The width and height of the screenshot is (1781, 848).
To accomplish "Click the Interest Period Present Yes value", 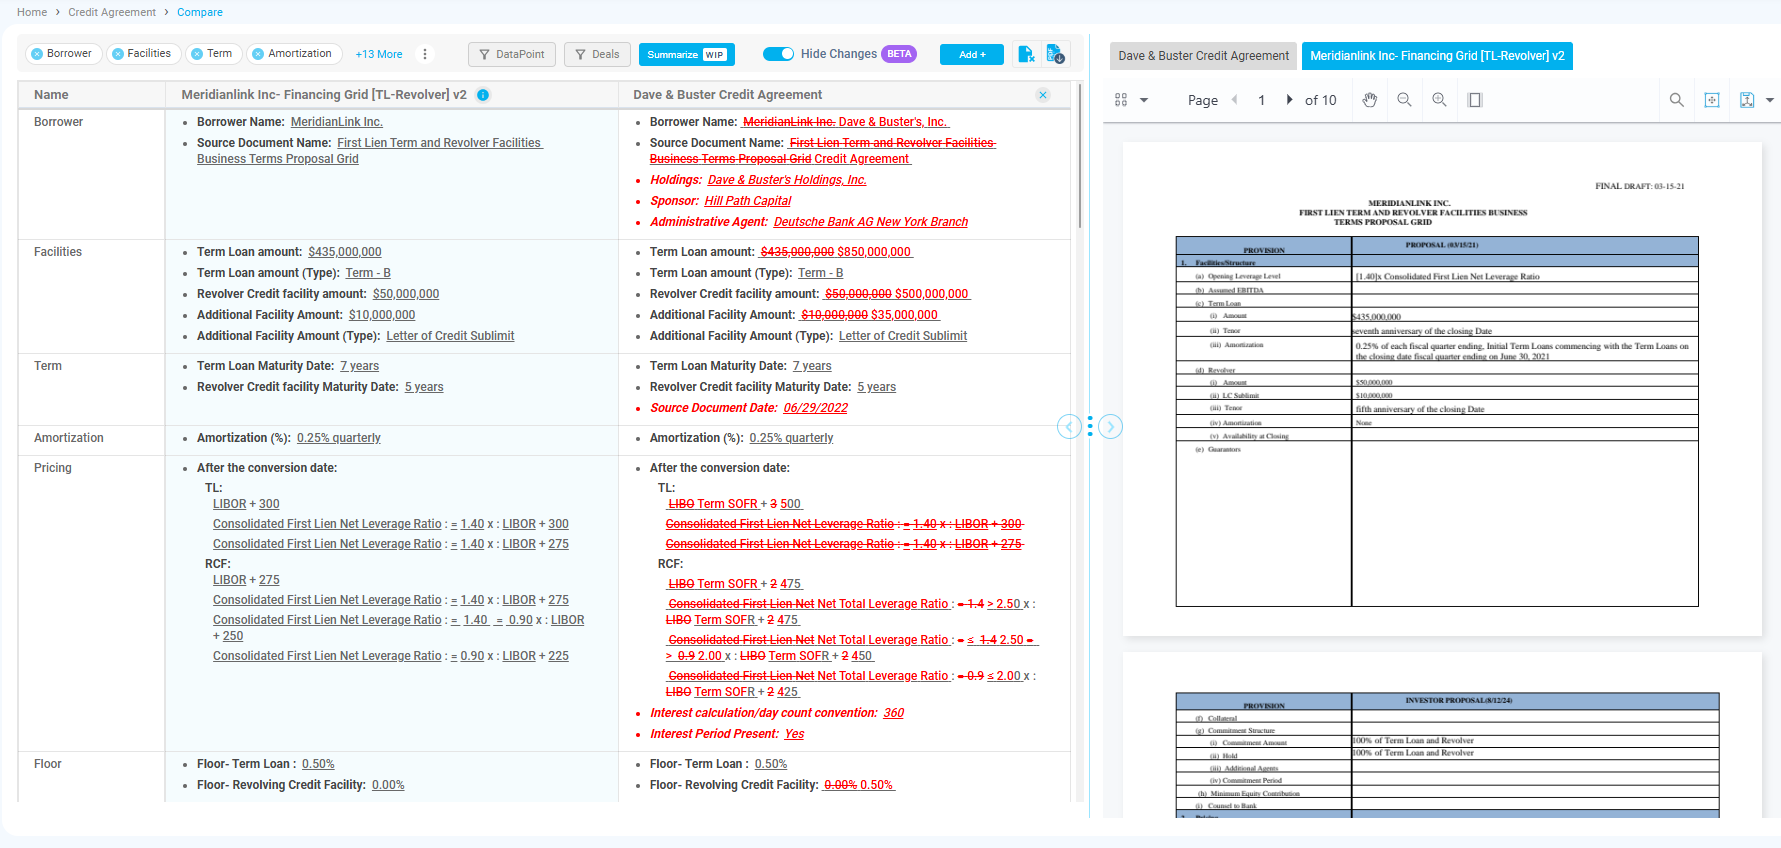I will tap(795, 734).
